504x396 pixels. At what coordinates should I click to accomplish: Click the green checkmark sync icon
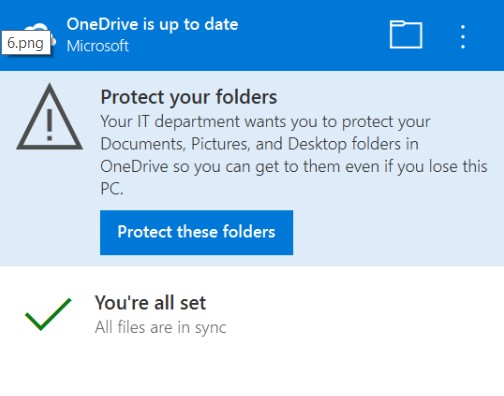pos(48,314)
